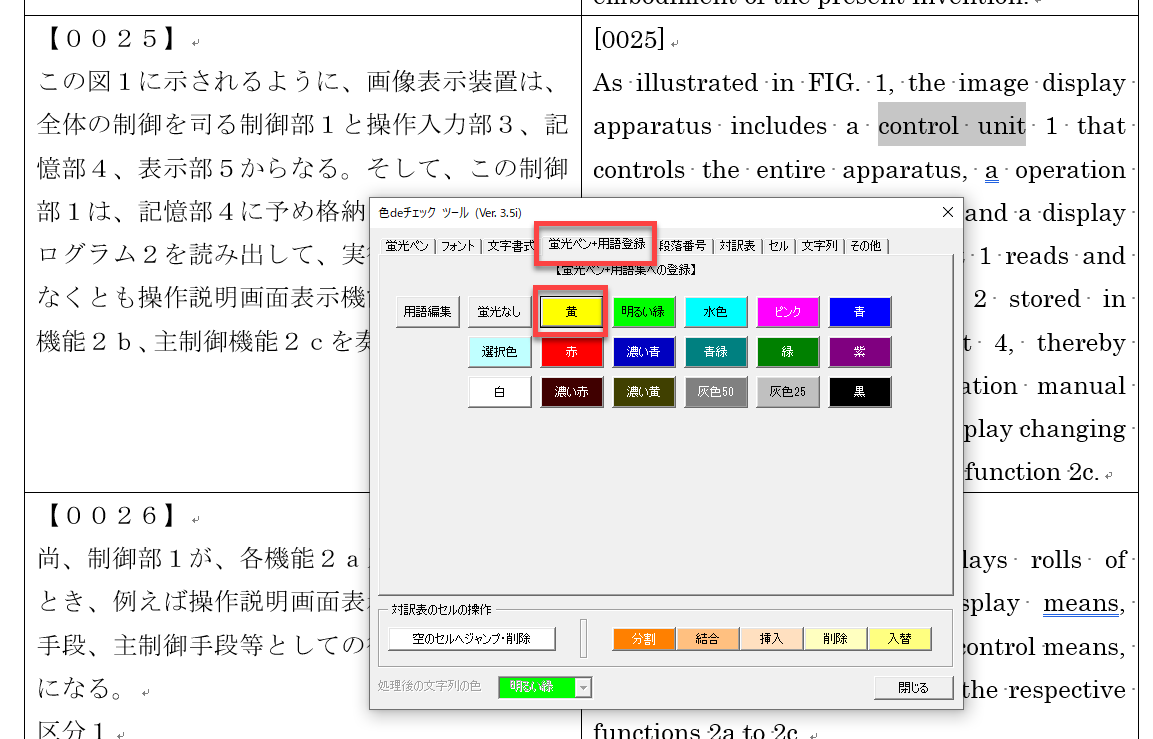Screen dimensions: 1153x739
Task: Apply the ピンク highlight color
Action: (787, 312)
